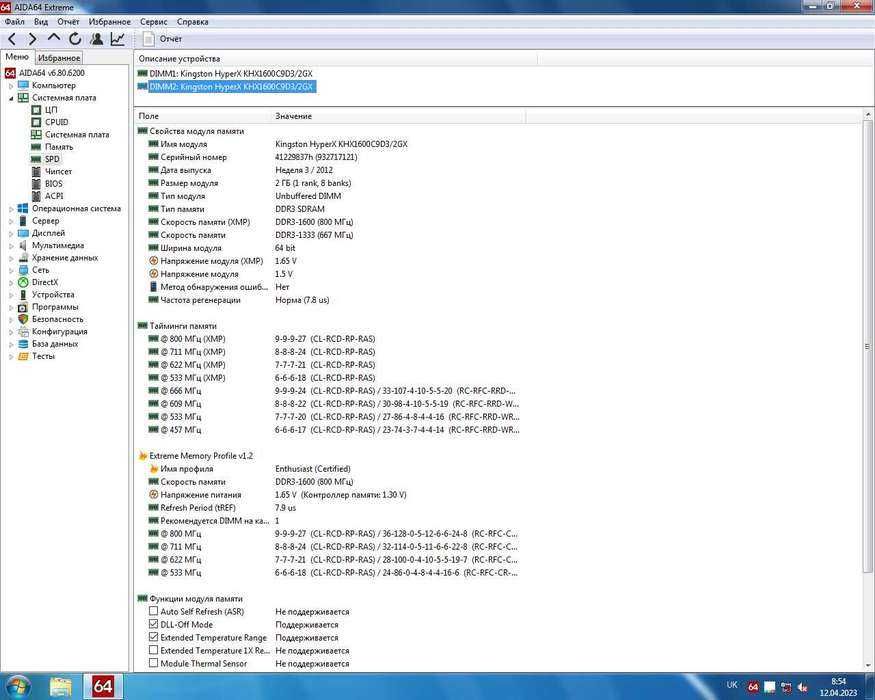Open the ACPI tree item
The image size is (875, 700).
coord(54,196)
